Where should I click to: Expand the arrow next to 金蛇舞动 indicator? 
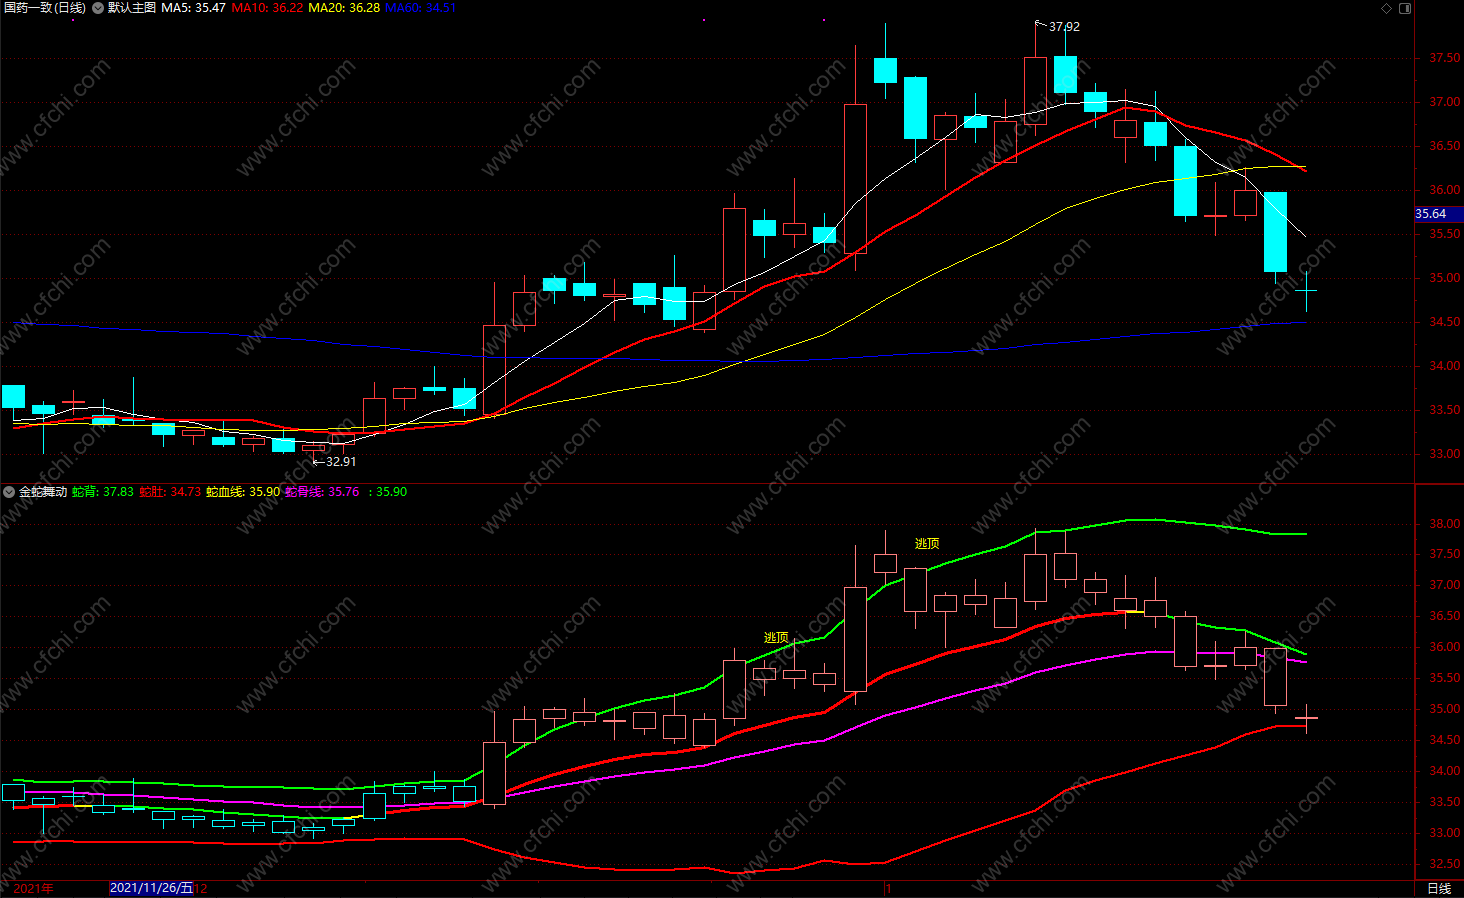(x=10, y=492)
